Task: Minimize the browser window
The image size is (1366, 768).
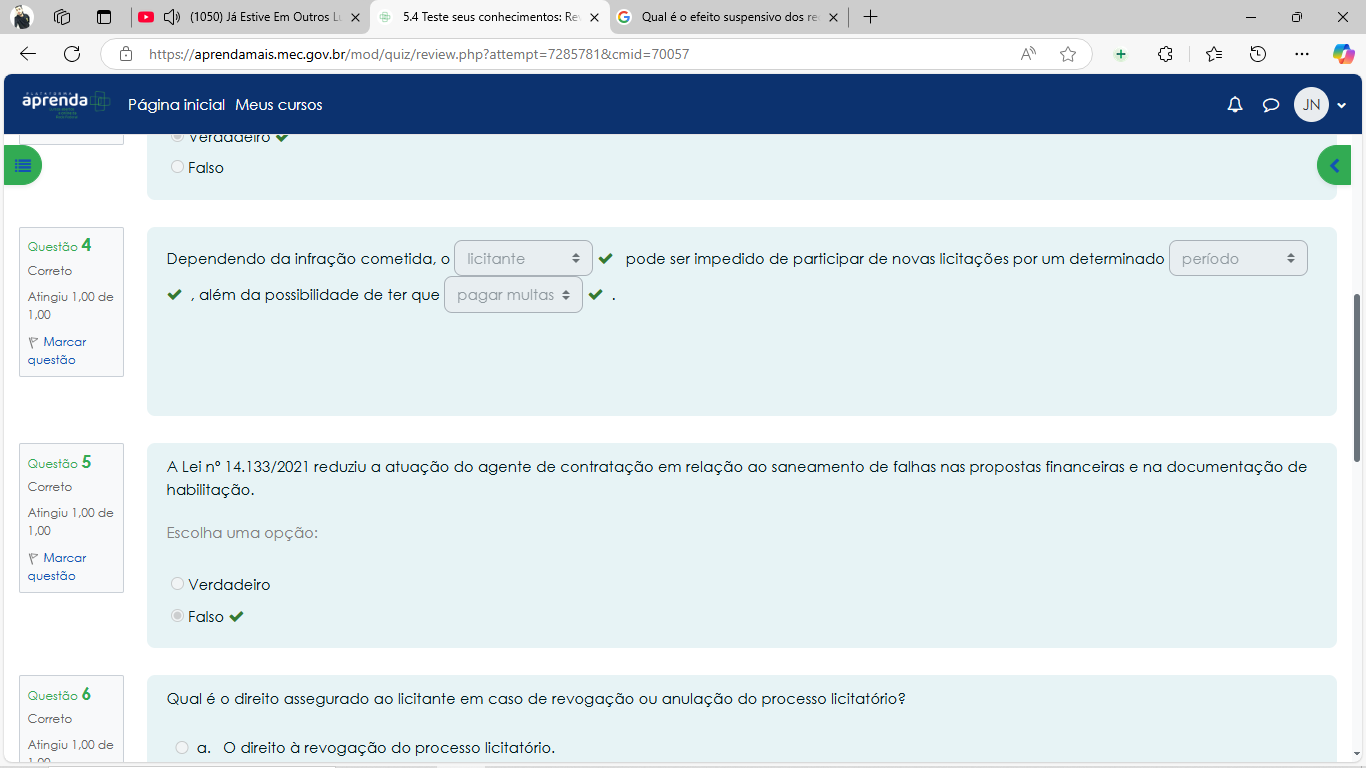Action: pyautogui.click(x=1250, y=17)
